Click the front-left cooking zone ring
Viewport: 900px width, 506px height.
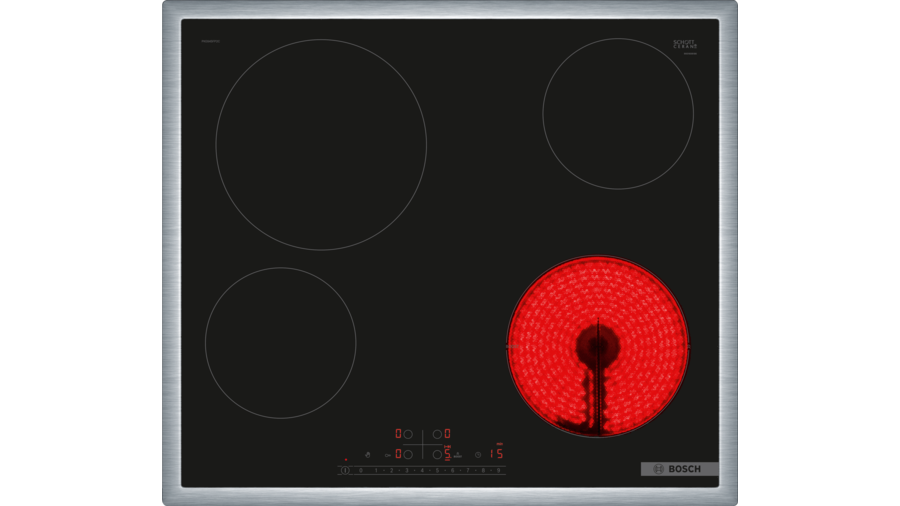point(280,342)
